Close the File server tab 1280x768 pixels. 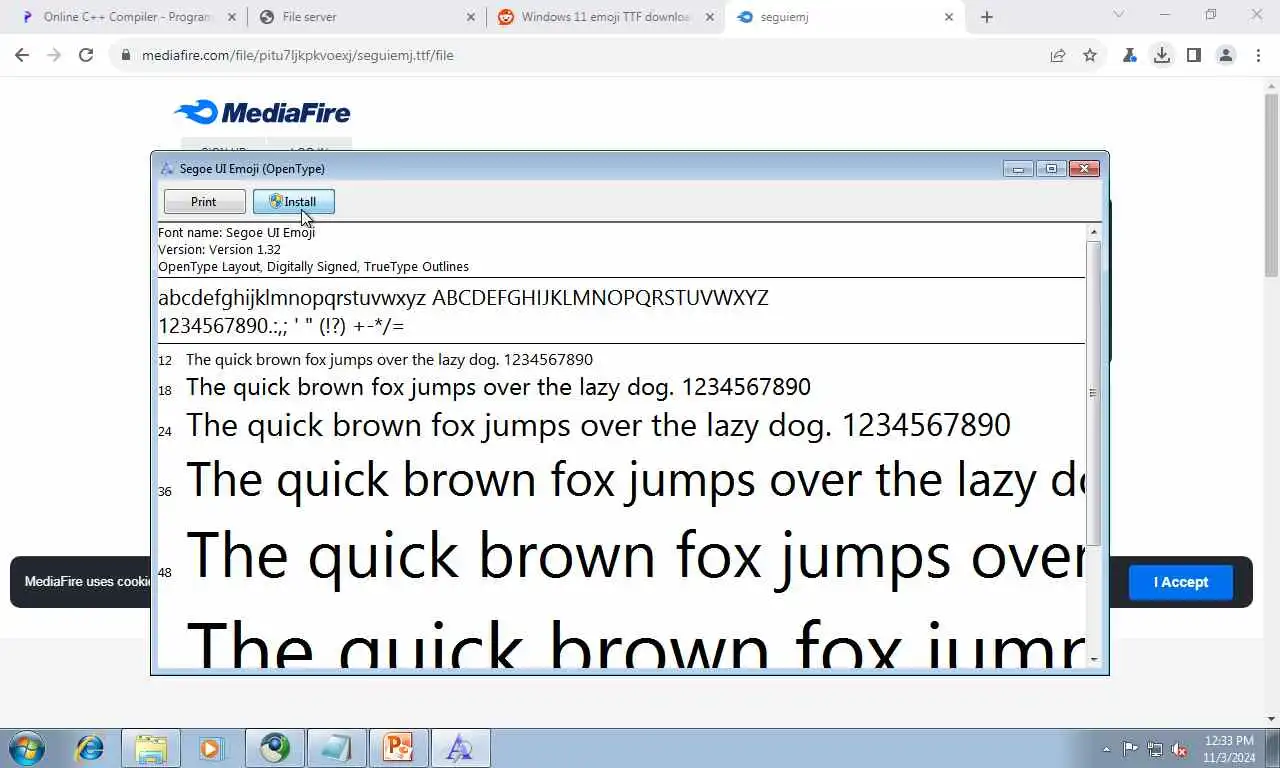pos(471,17)
